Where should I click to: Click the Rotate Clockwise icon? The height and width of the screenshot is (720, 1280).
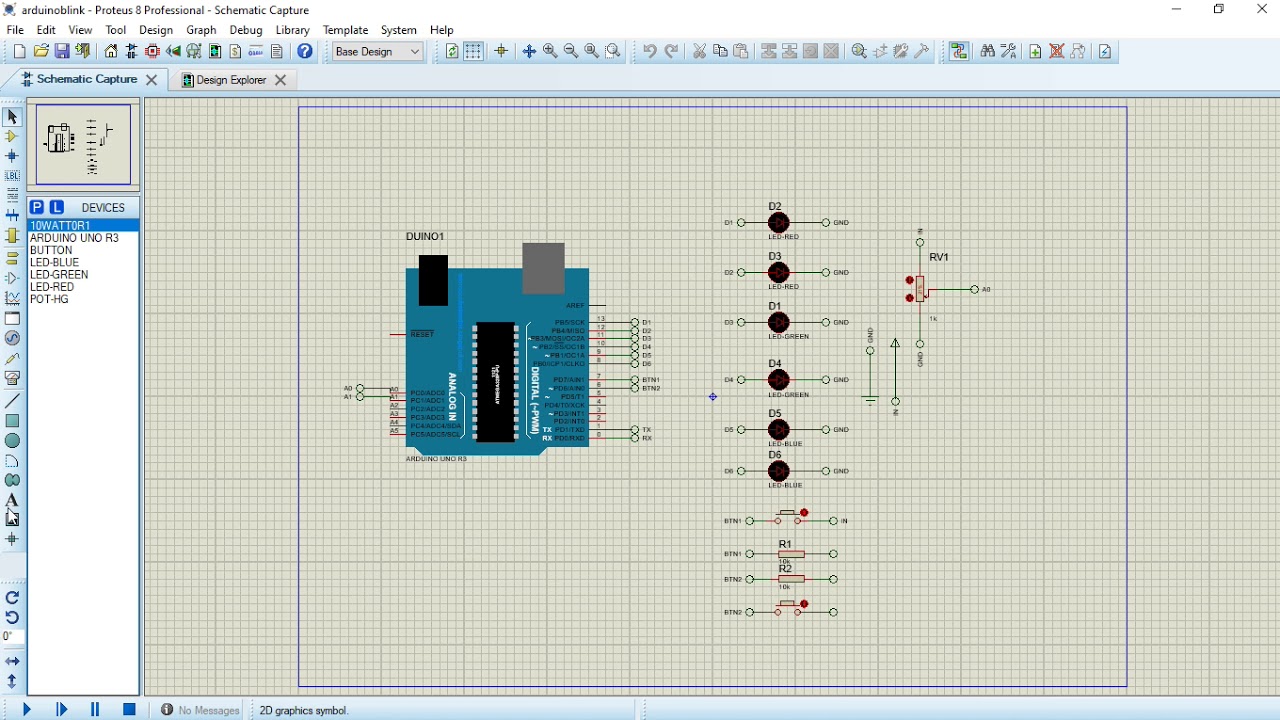[12, 597]
